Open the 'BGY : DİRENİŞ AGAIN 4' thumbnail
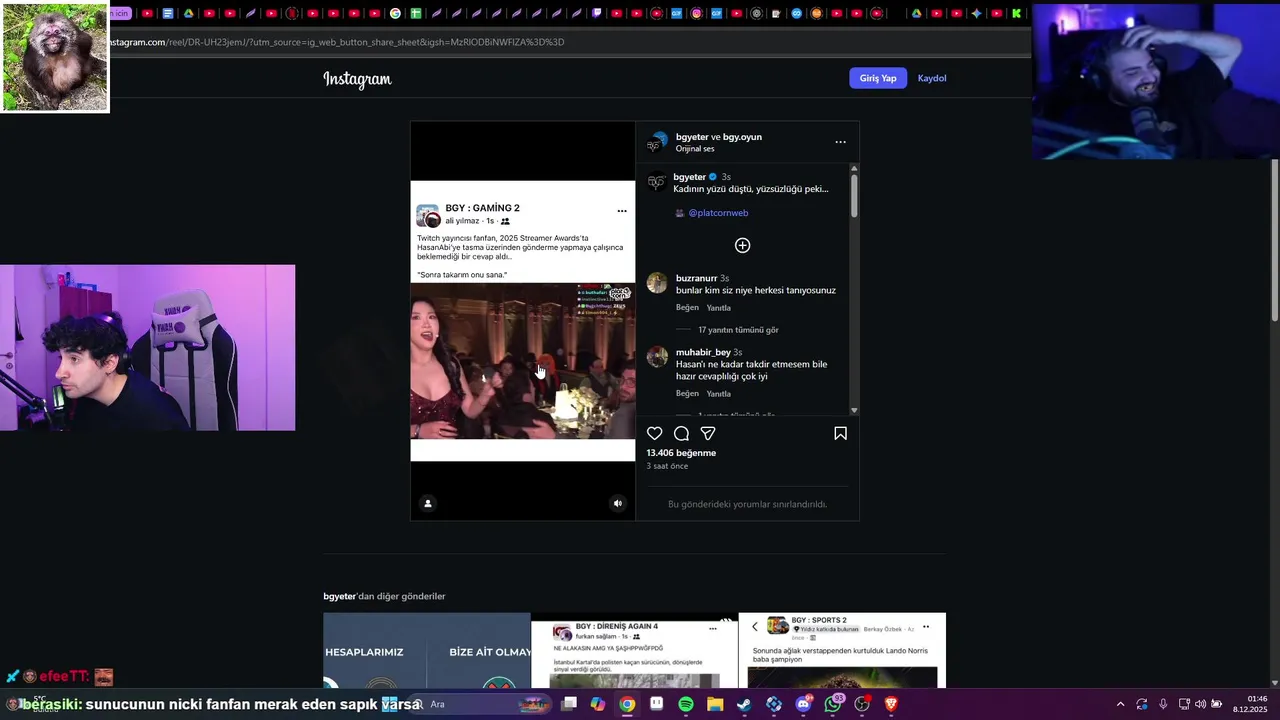Screen dimensions: 1280x720 click(634, 651)
